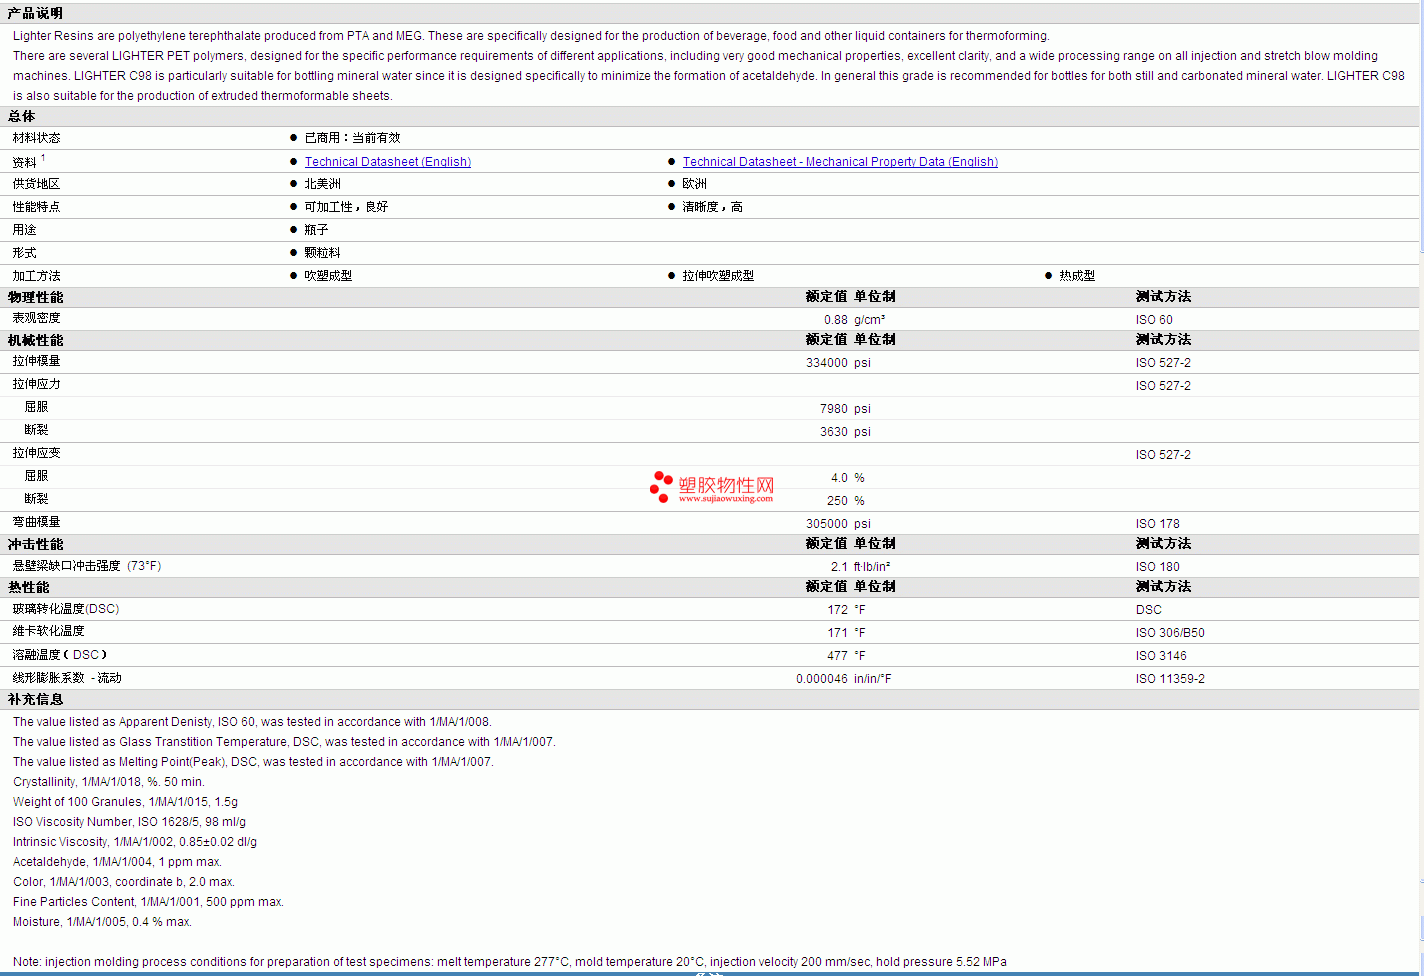Click the 机械性能 section header
The height and width of the screenshot is (976, 1424).
pos(35,340)
